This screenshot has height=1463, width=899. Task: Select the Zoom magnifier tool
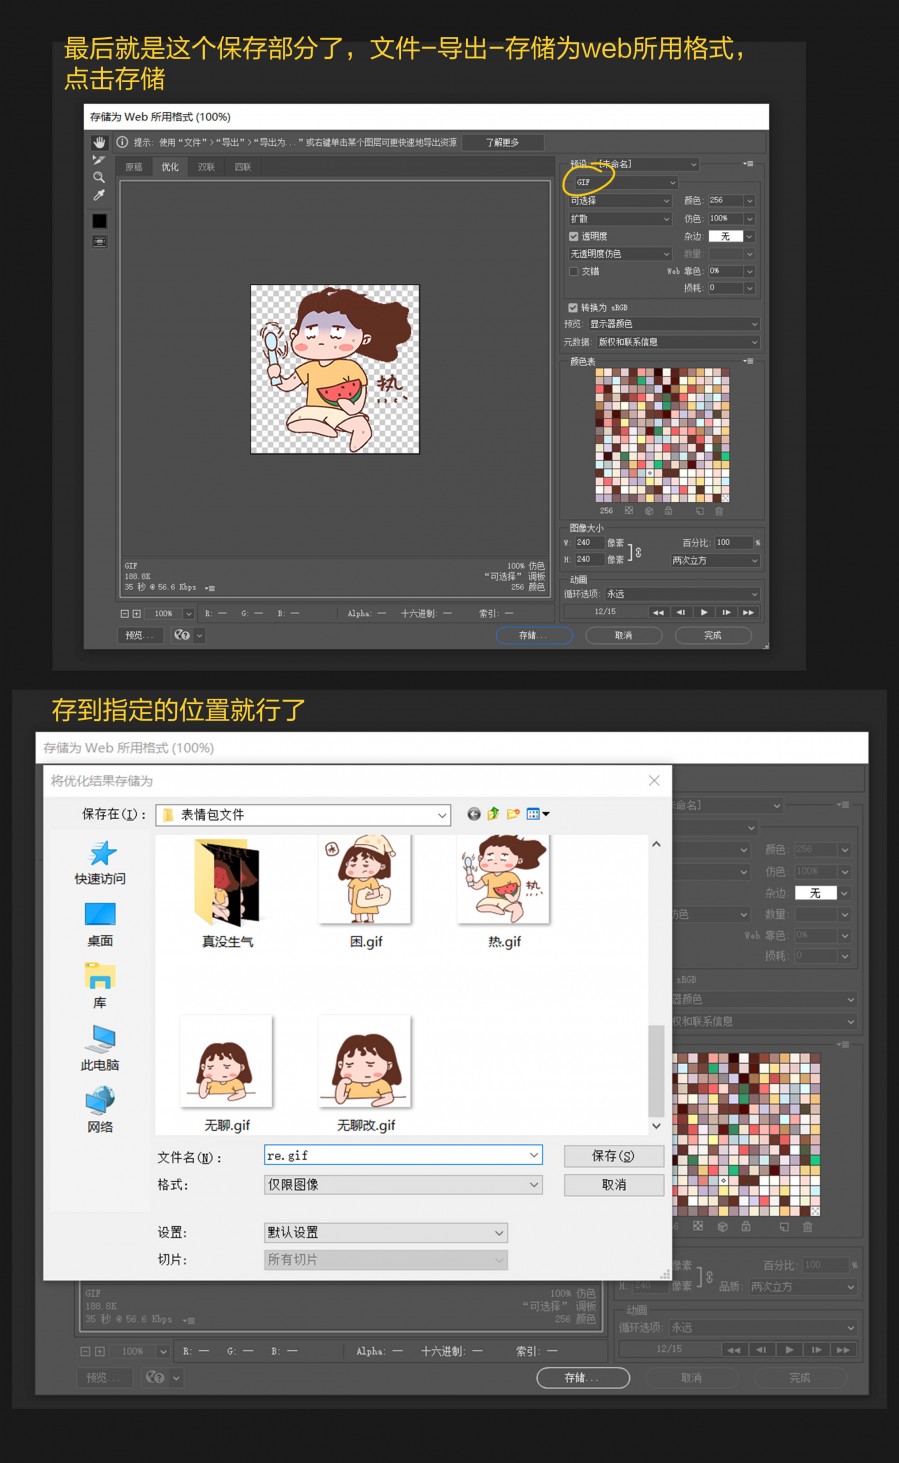[99, 177]
